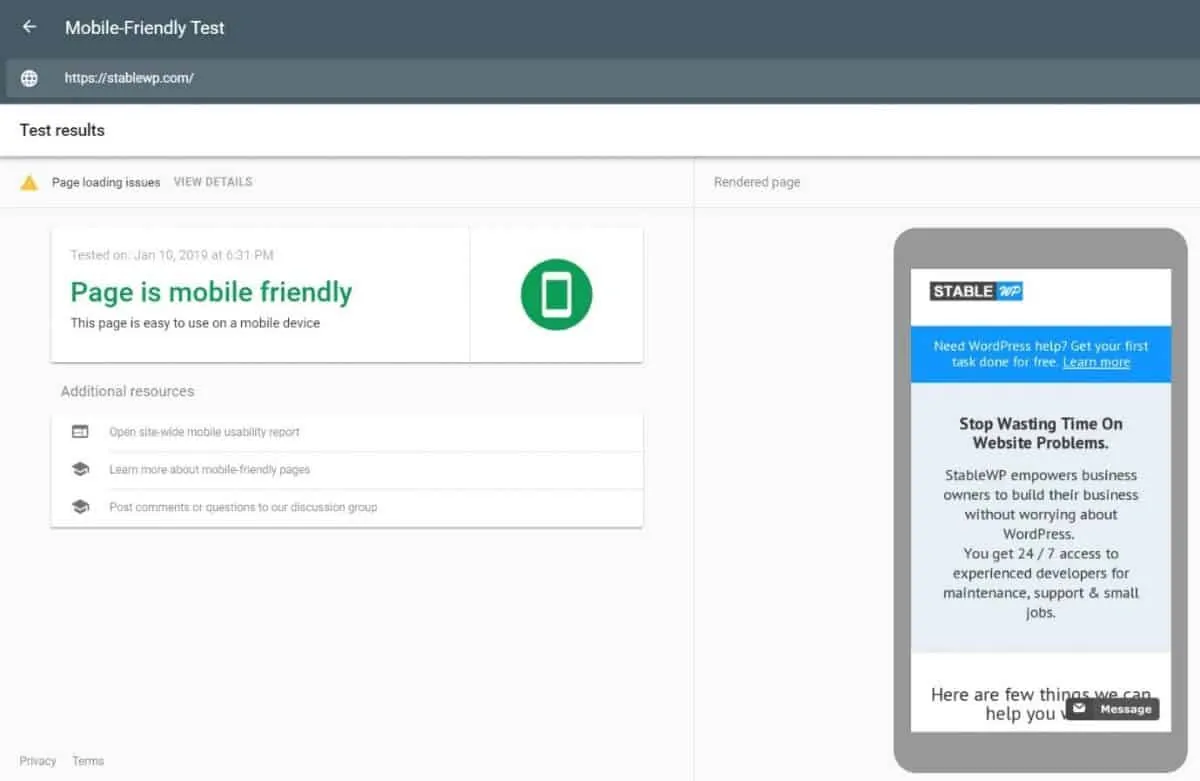1200x781 pixels.
Task: Click the Additional resources heading
Action: tap(127, 391)
